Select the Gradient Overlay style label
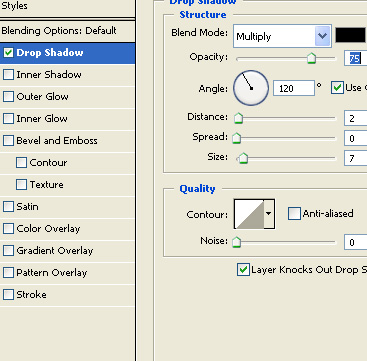This screenshot has height=361, width=367. point(55,251)
